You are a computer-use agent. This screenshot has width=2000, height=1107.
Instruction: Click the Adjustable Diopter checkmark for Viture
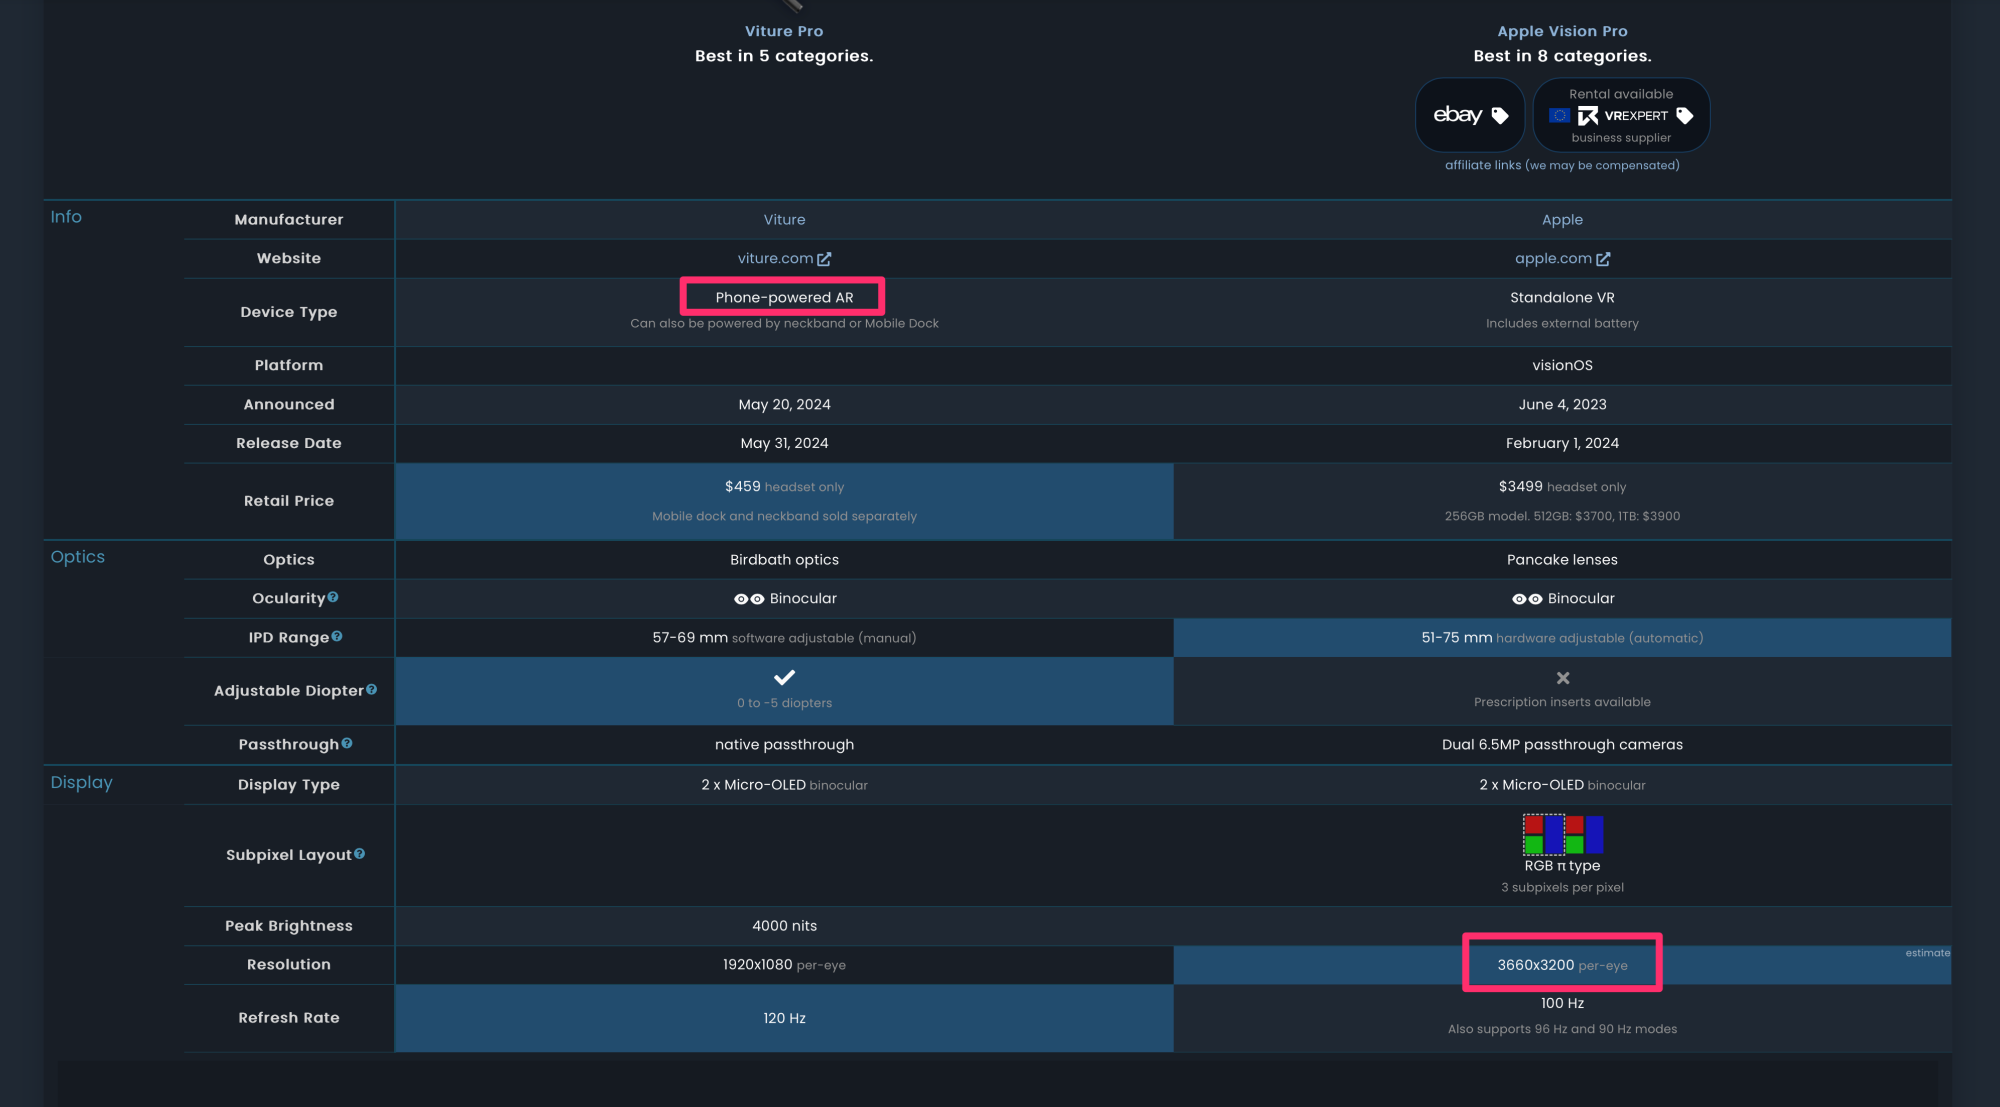[784, 677]
